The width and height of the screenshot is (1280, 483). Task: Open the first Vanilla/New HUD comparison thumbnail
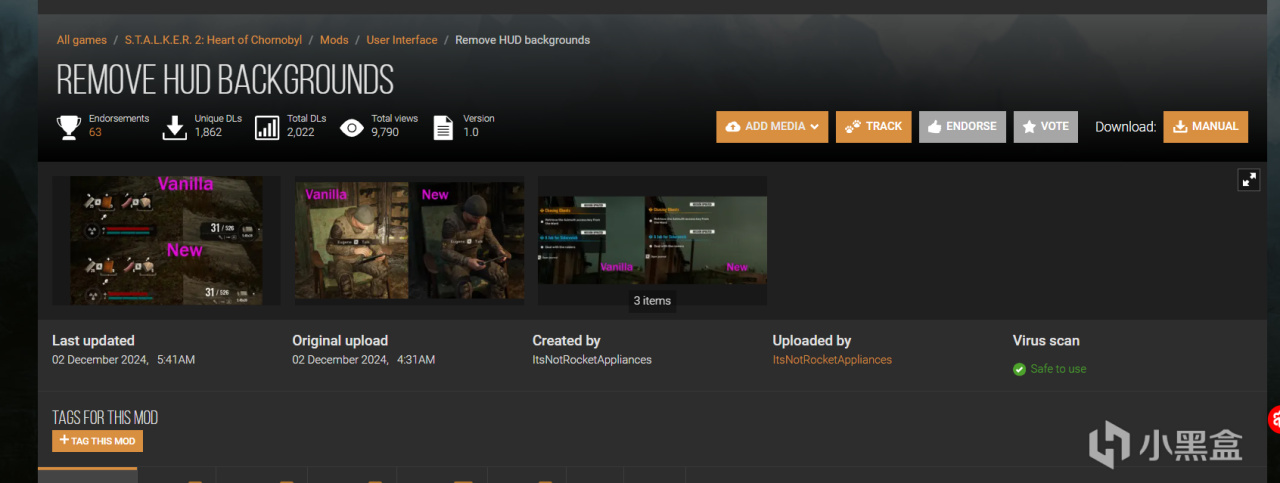[166, 241]
